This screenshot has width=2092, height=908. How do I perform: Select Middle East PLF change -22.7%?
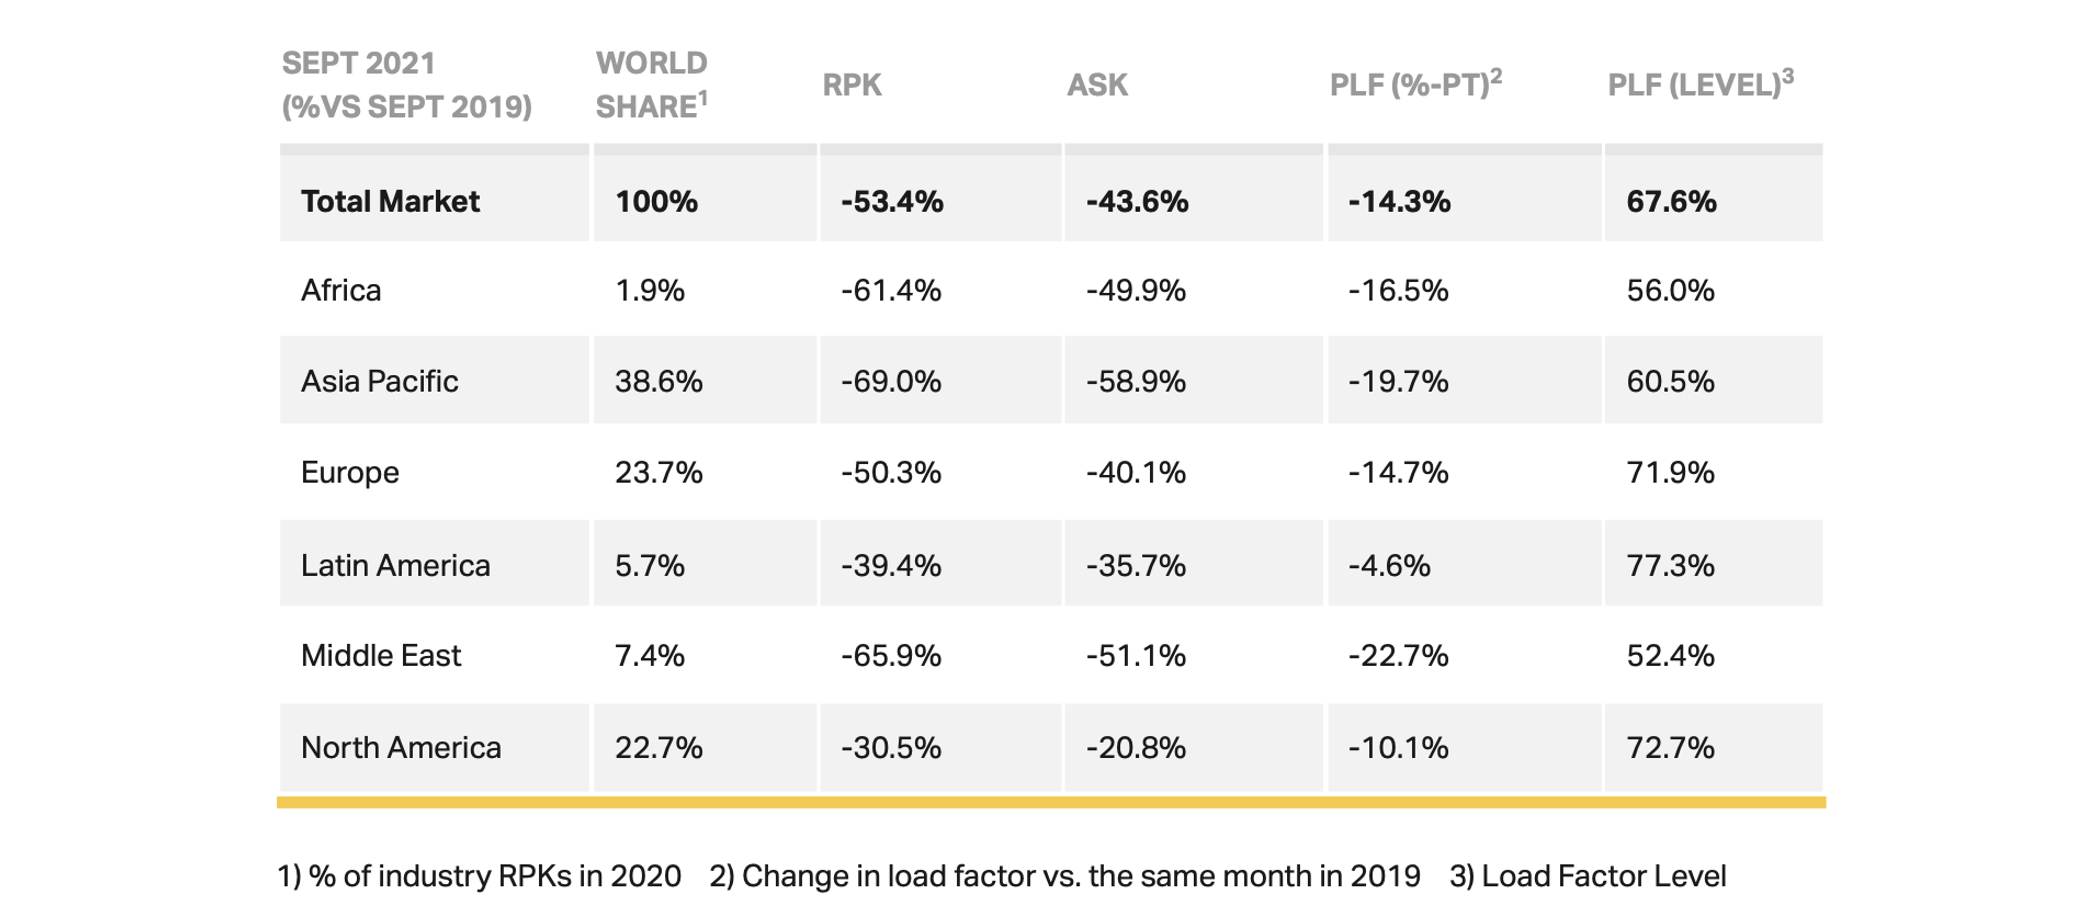tap(1398, 655)
